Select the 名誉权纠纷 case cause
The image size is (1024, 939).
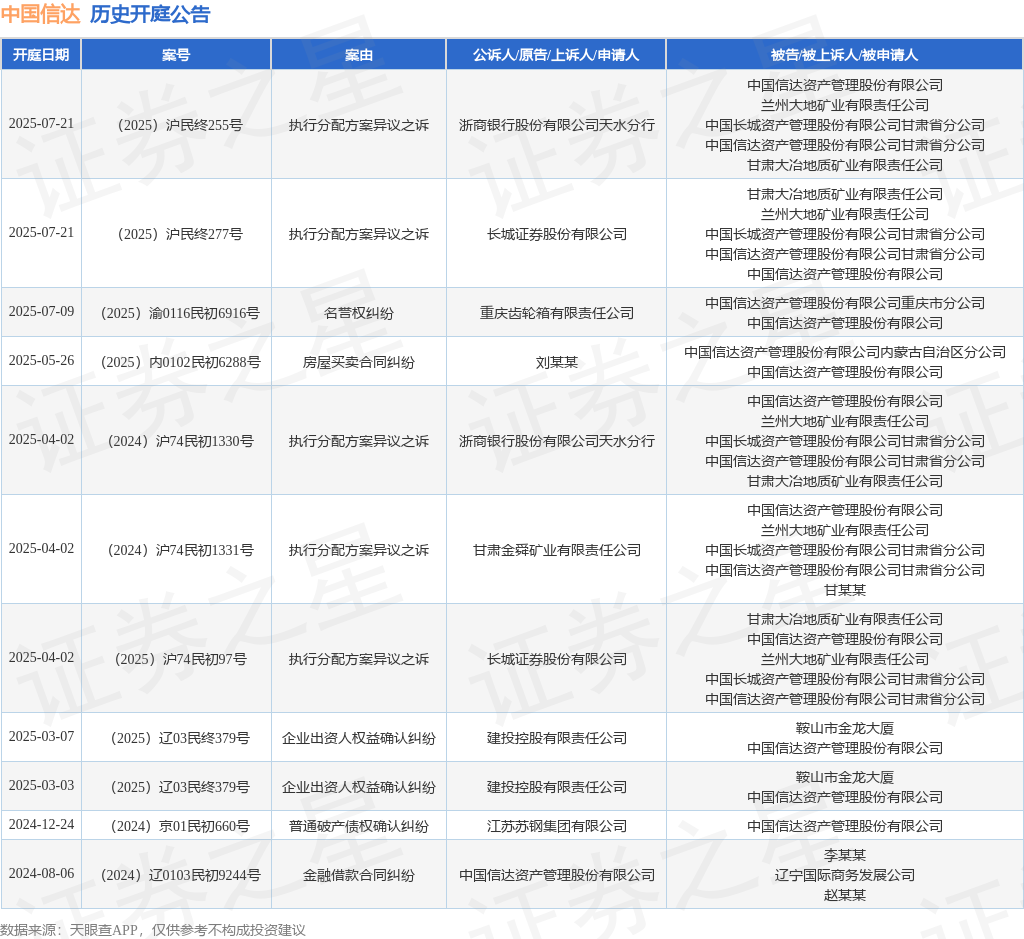359,313
